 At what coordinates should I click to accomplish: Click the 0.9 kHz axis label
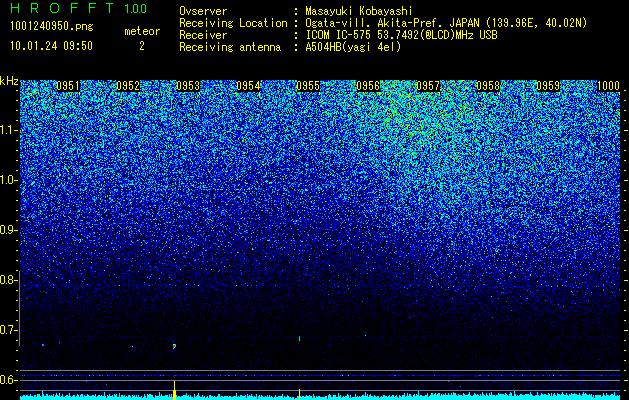(x=9, y=230)
